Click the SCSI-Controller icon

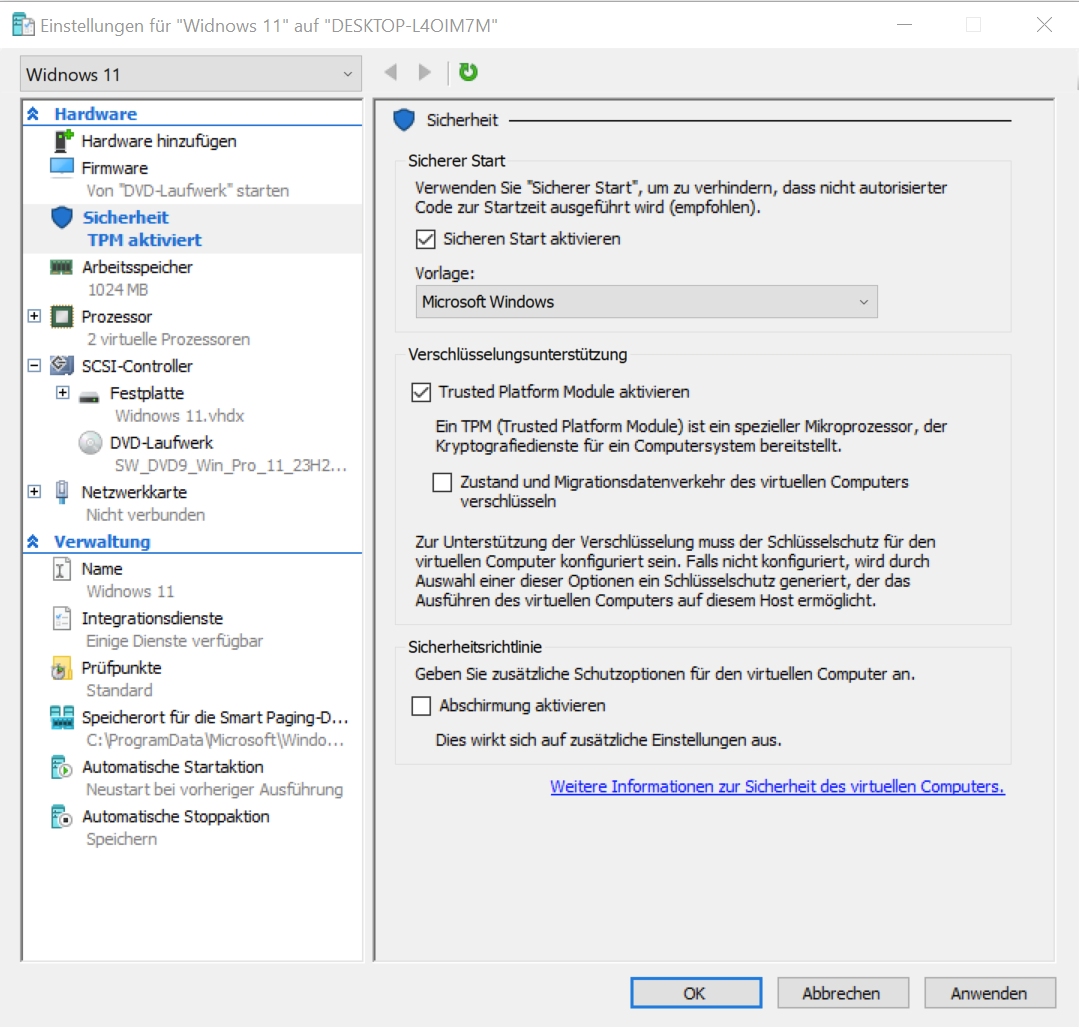click(x=62, y=366)
